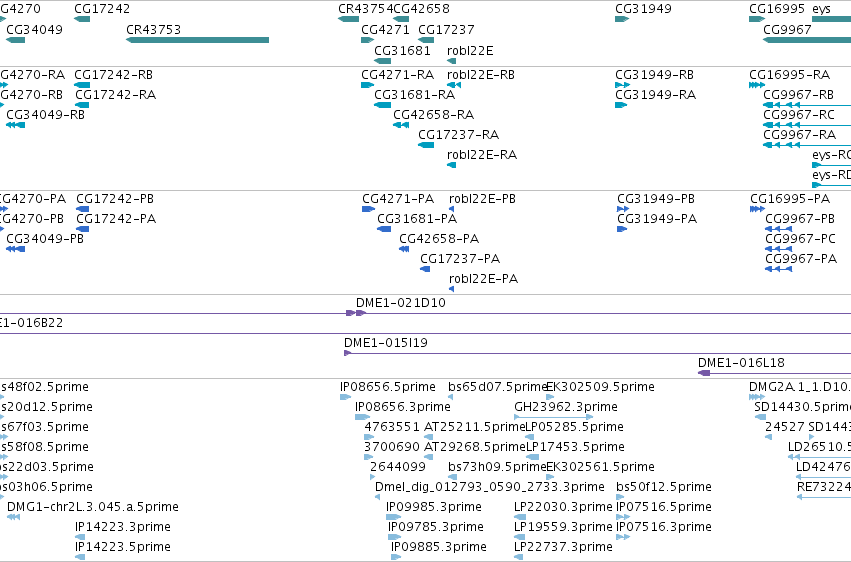The image size is (851, 562).
Task: Click protein CG9967-PB
Action: (x=800, y=219)
